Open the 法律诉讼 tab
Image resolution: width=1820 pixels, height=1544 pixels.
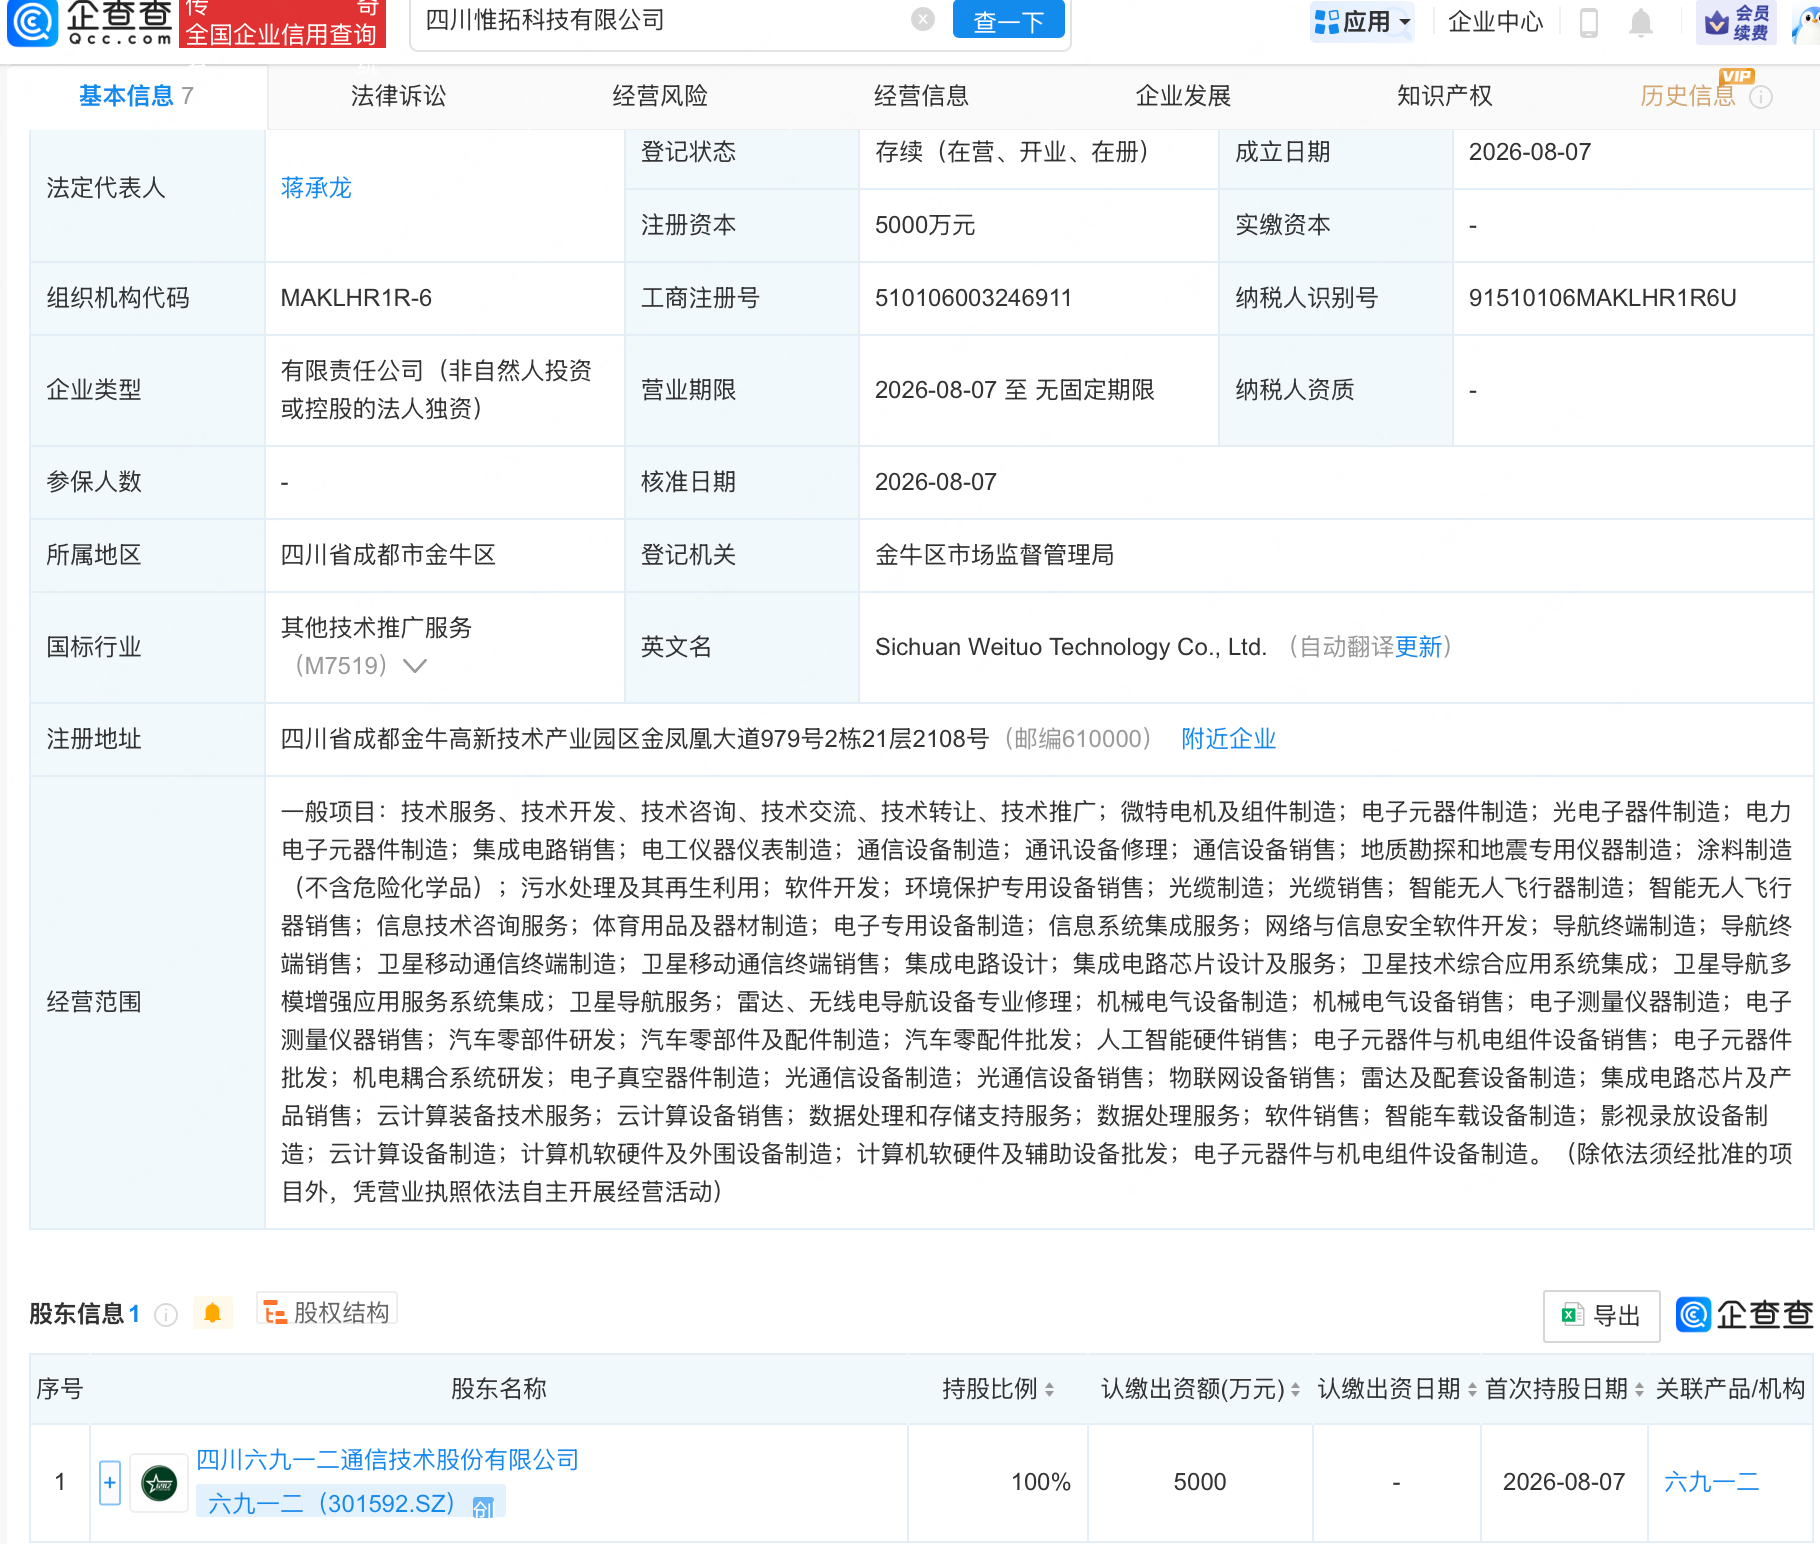[x=398, y=96]
